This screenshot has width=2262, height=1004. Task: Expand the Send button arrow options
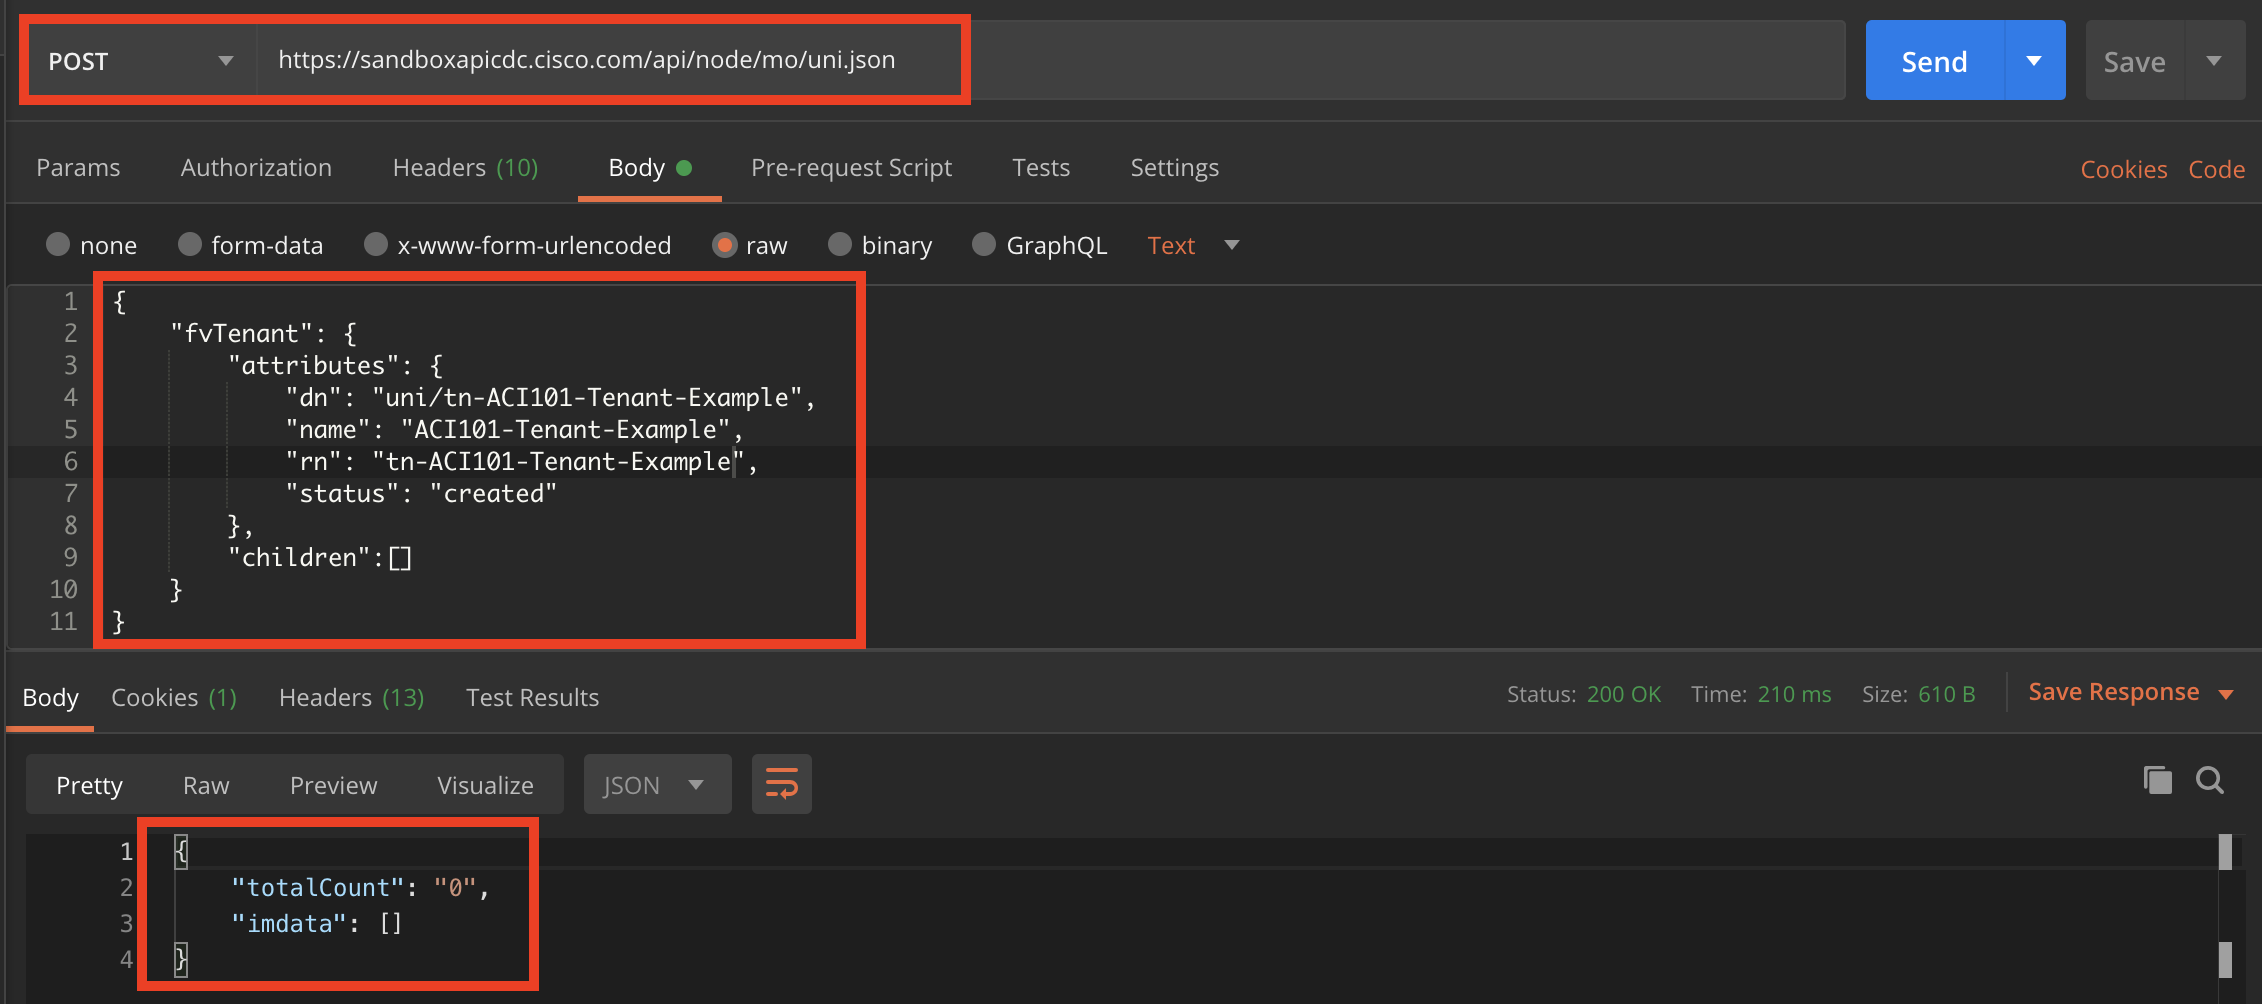[x=2034, y=61]
